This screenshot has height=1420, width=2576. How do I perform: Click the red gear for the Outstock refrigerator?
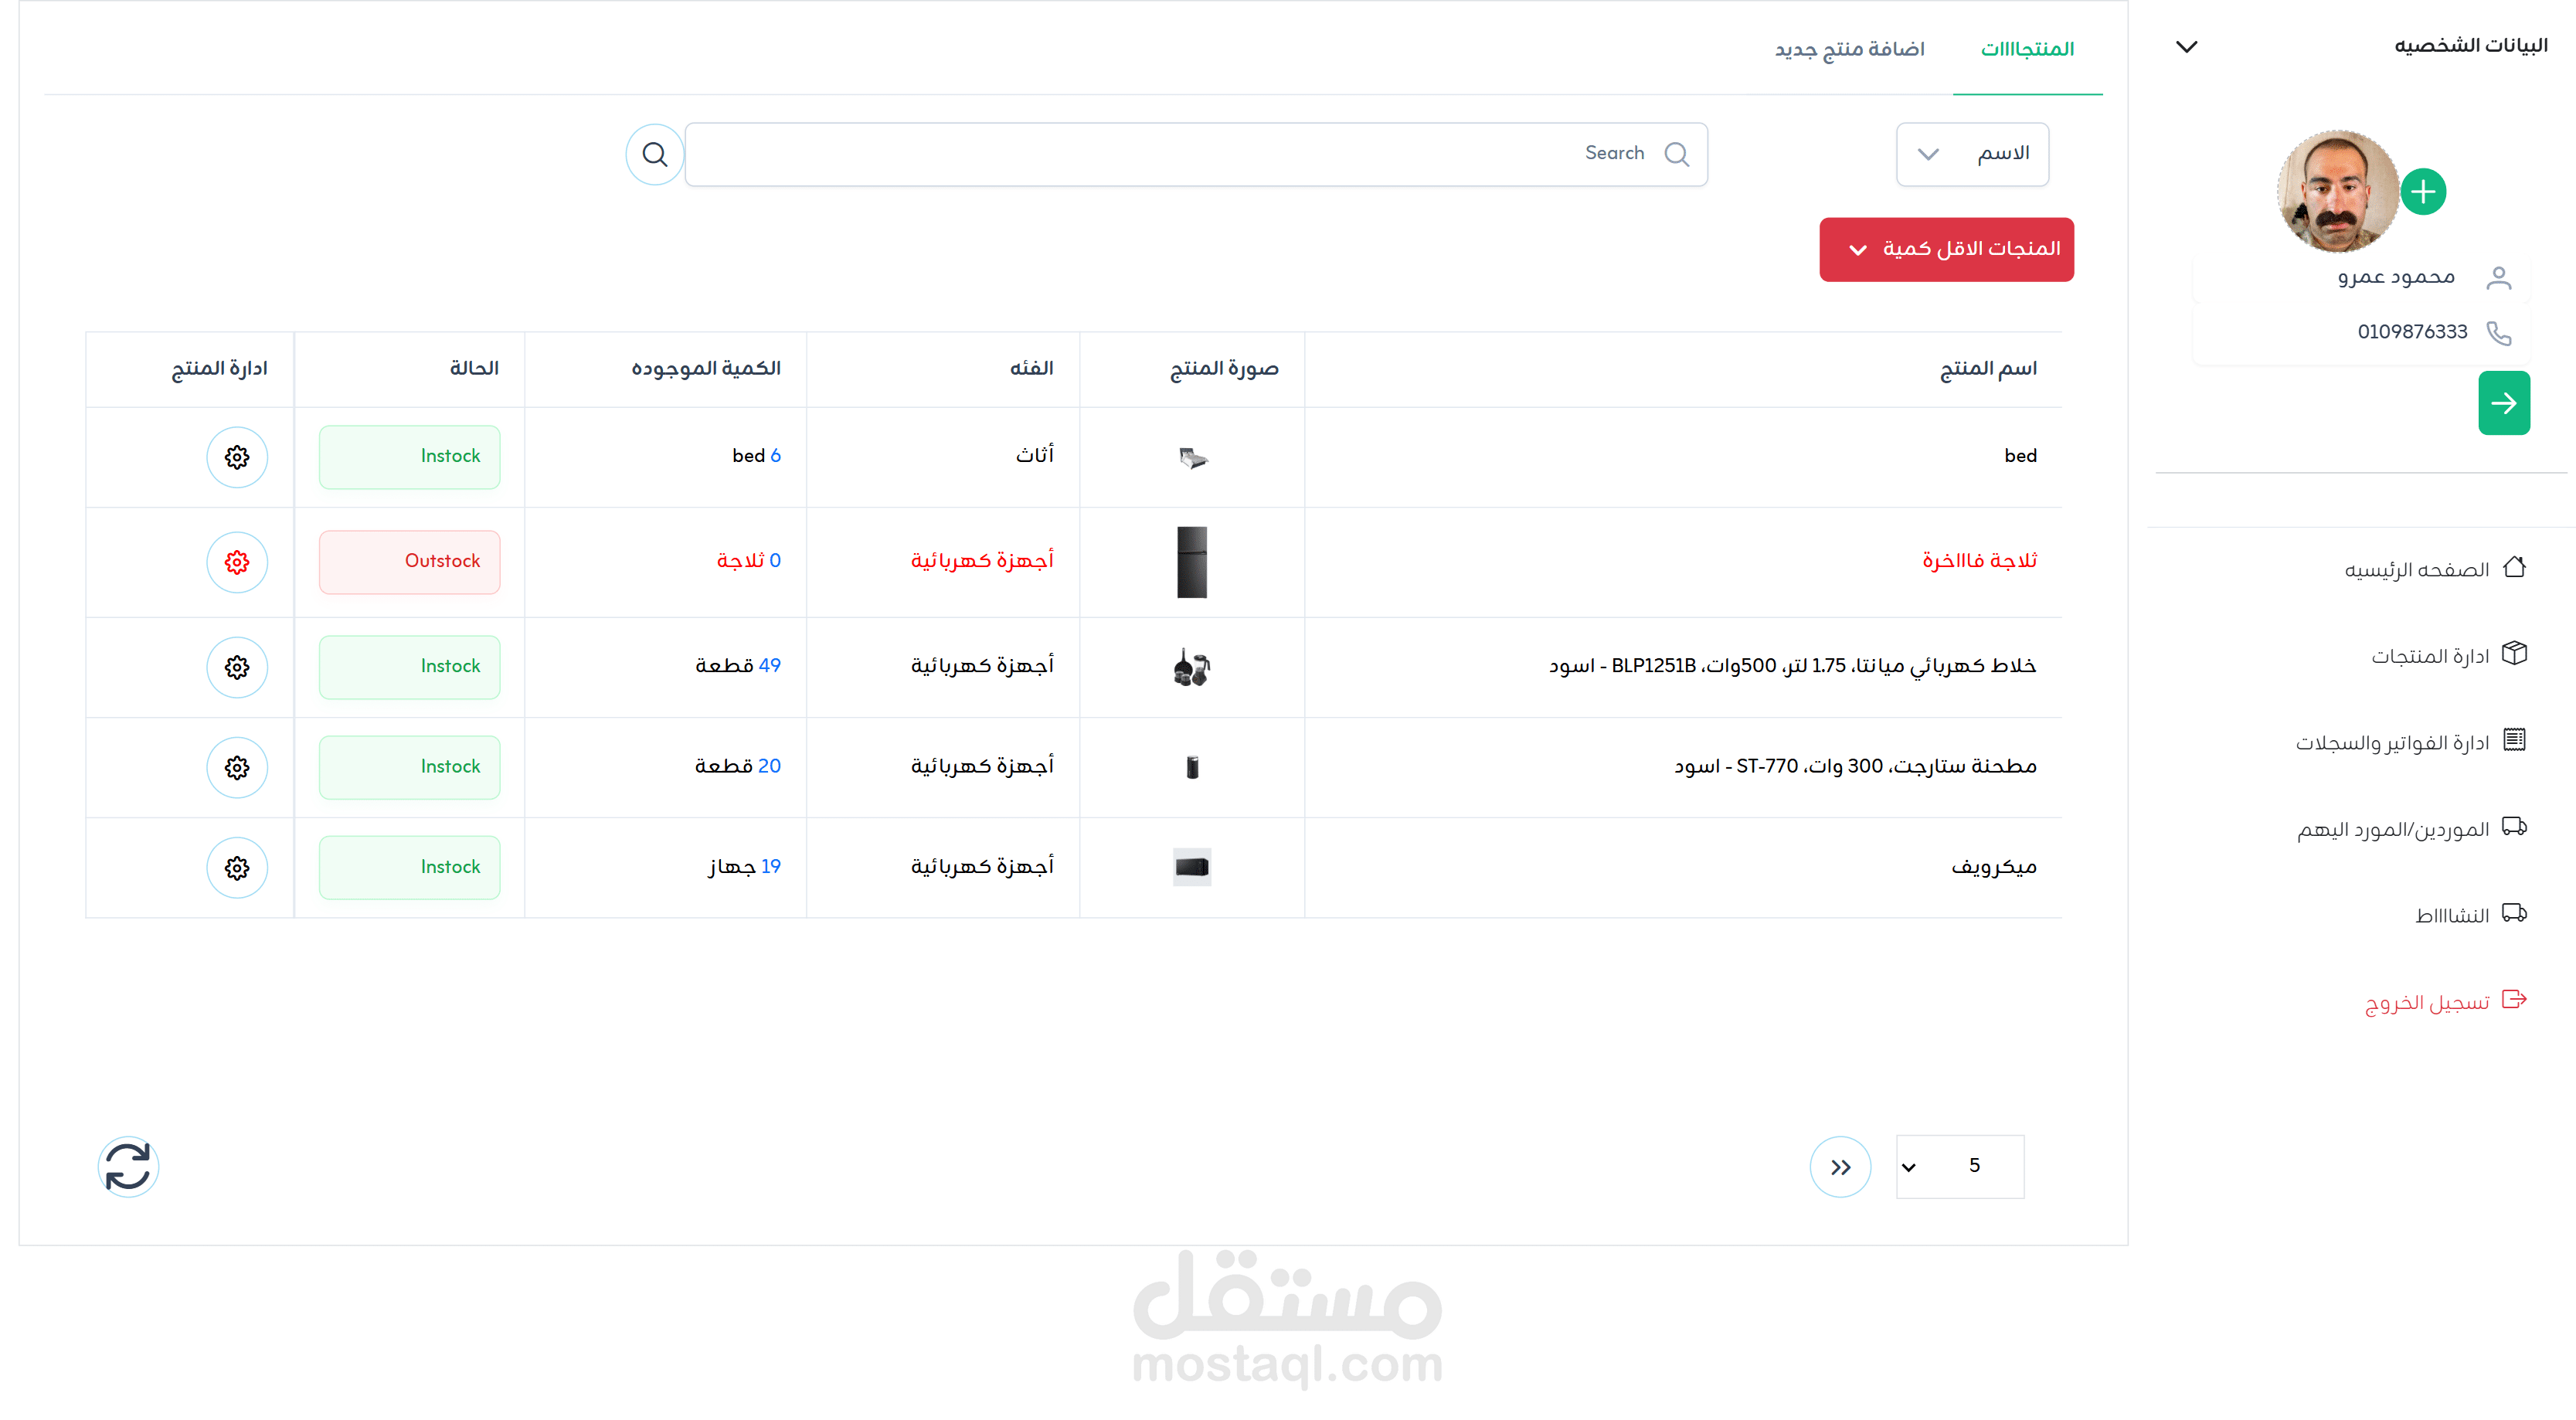click(237, 562)
